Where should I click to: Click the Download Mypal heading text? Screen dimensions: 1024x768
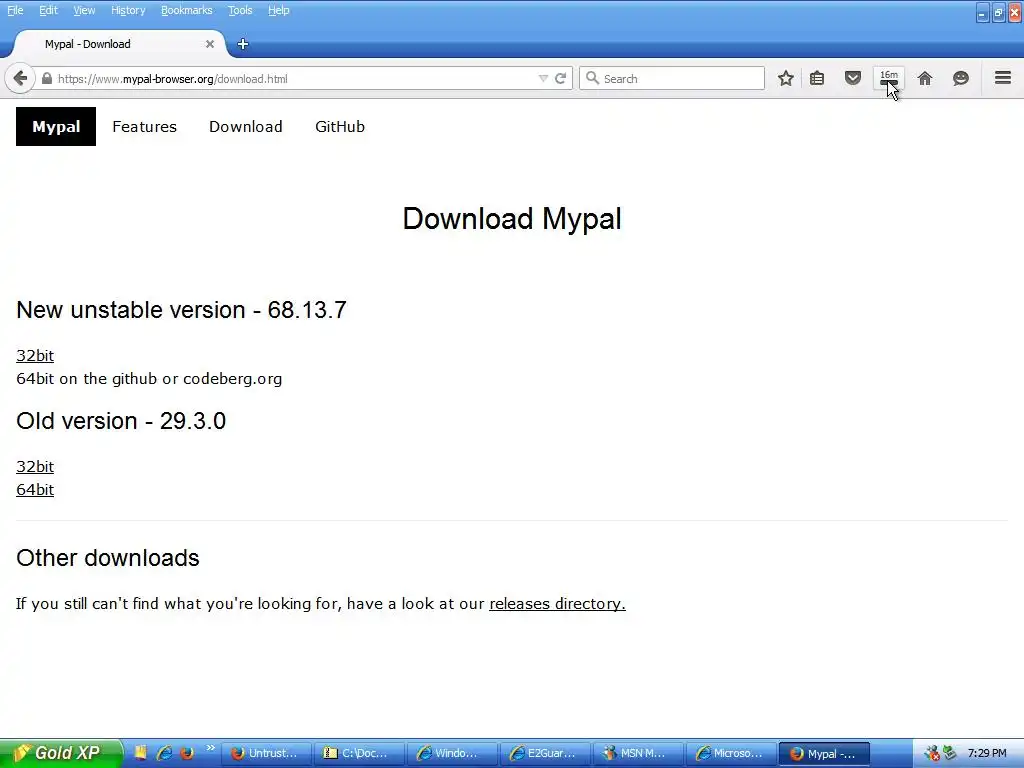click(x=512, y=218)
